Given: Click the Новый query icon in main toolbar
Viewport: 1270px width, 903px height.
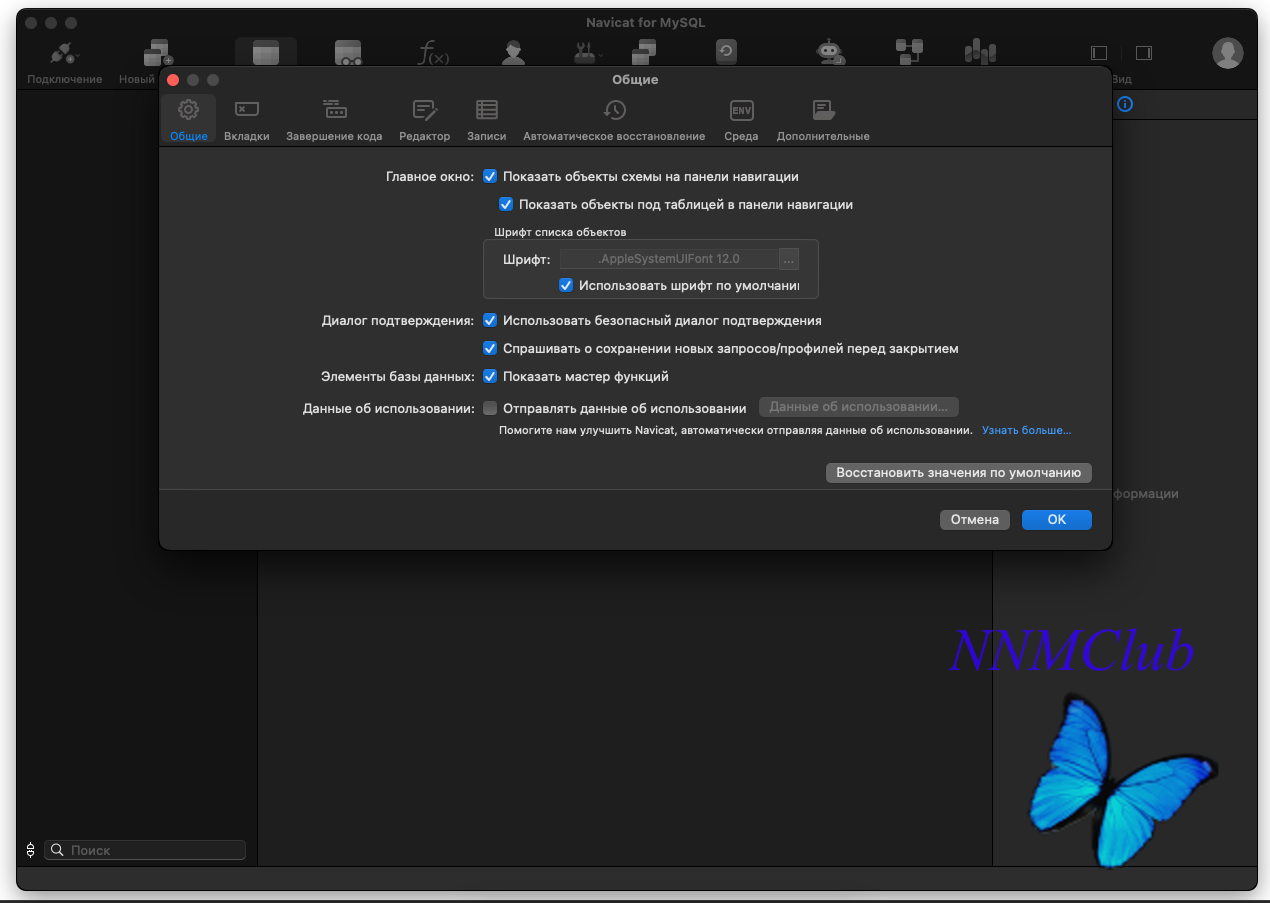Looking at the screenshot, I should click(x=157, y=54).
